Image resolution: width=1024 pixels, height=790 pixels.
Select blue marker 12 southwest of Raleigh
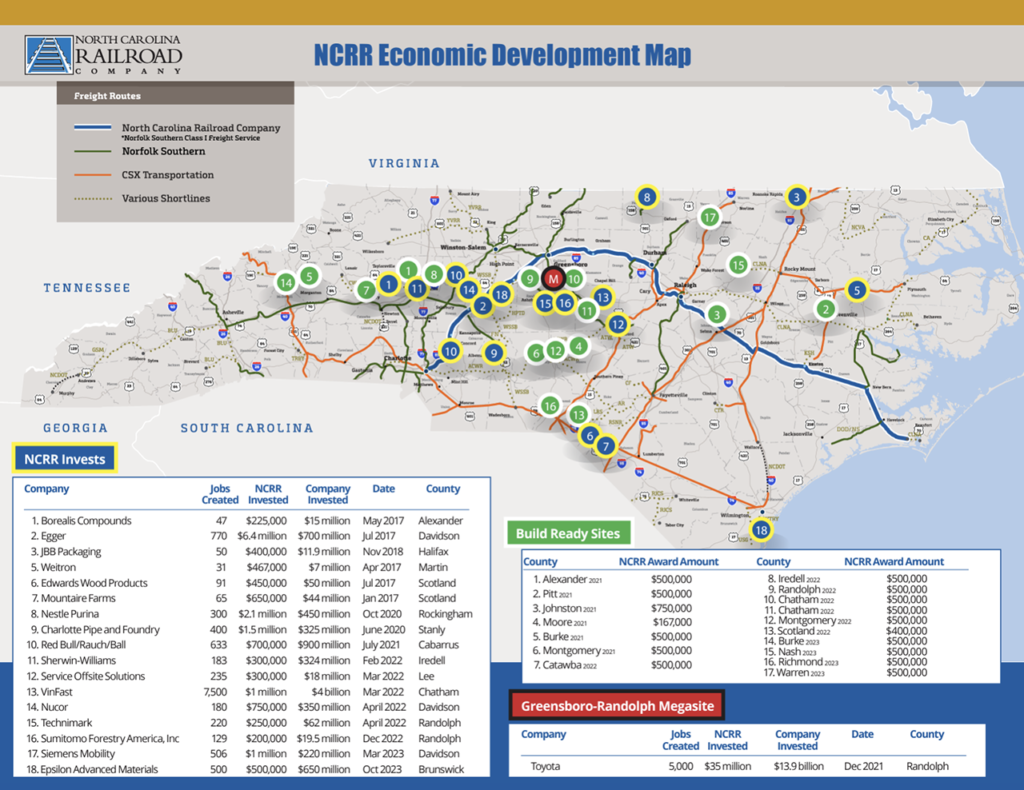click(618, 324)
